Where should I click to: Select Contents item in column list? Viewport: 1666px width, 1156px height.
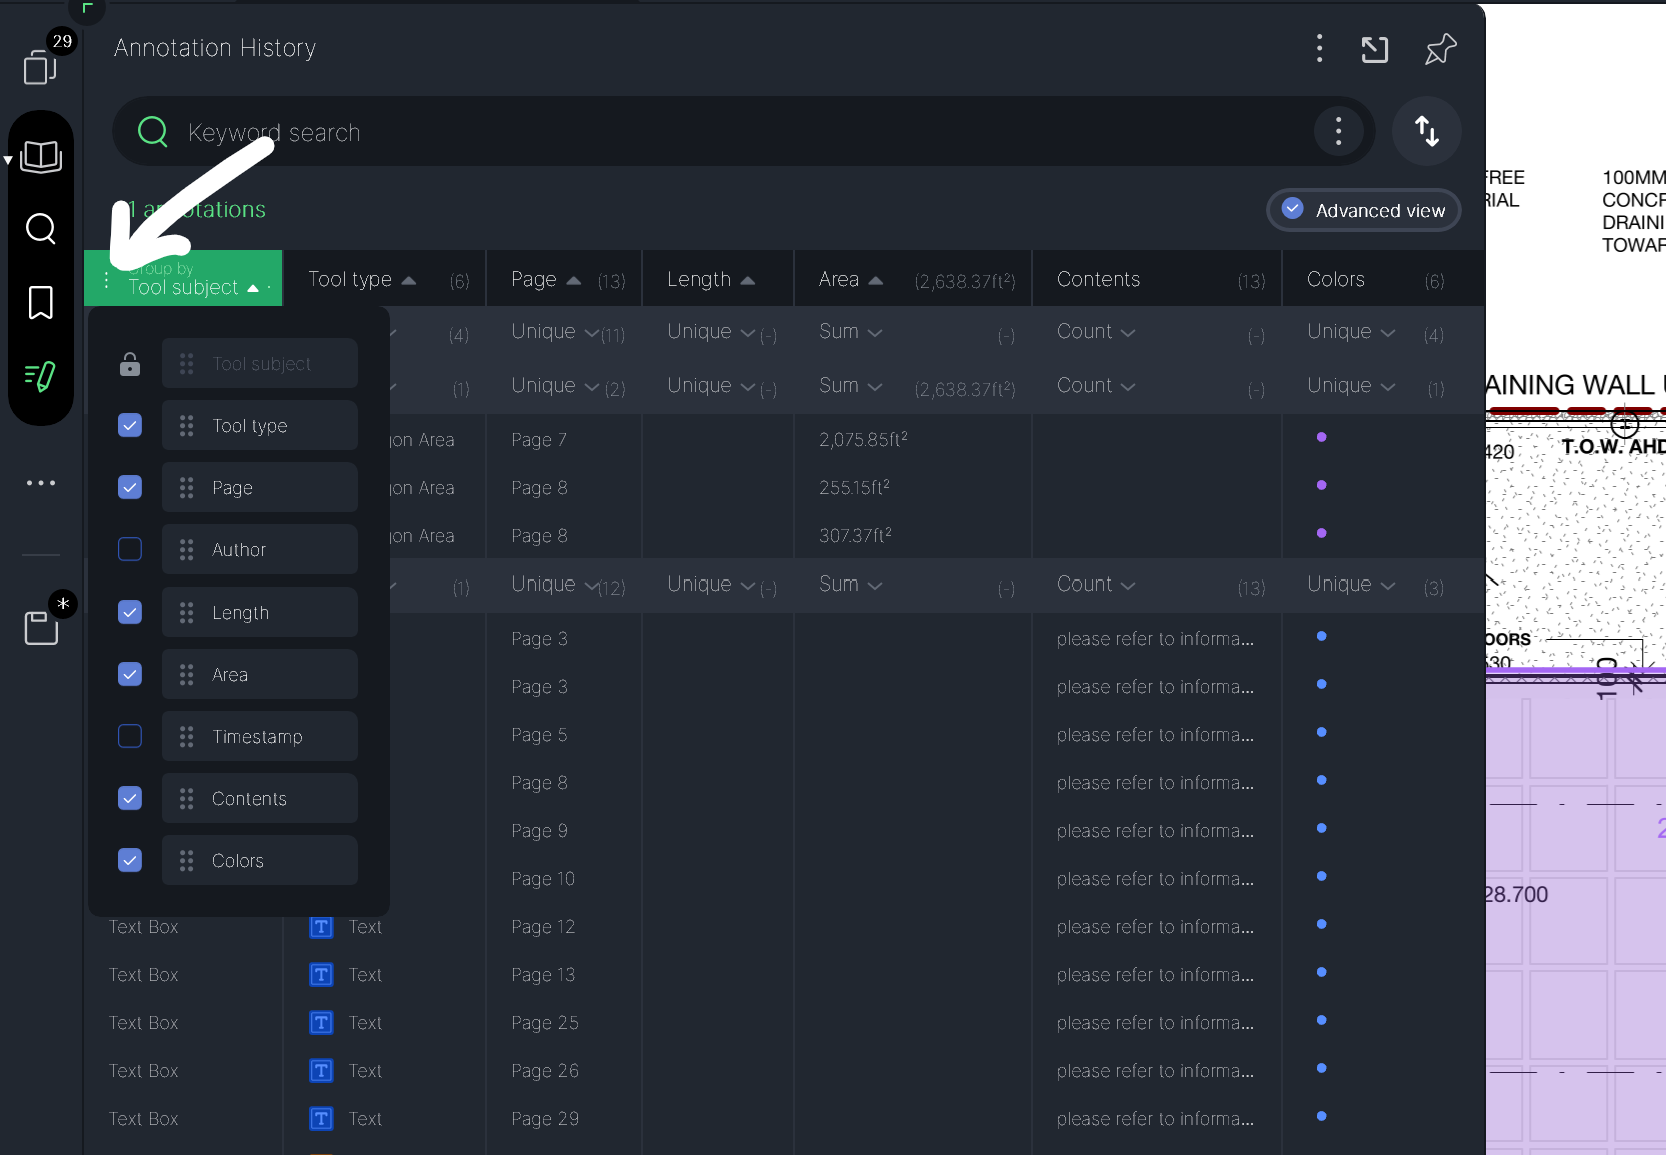(x=260, y=799)
